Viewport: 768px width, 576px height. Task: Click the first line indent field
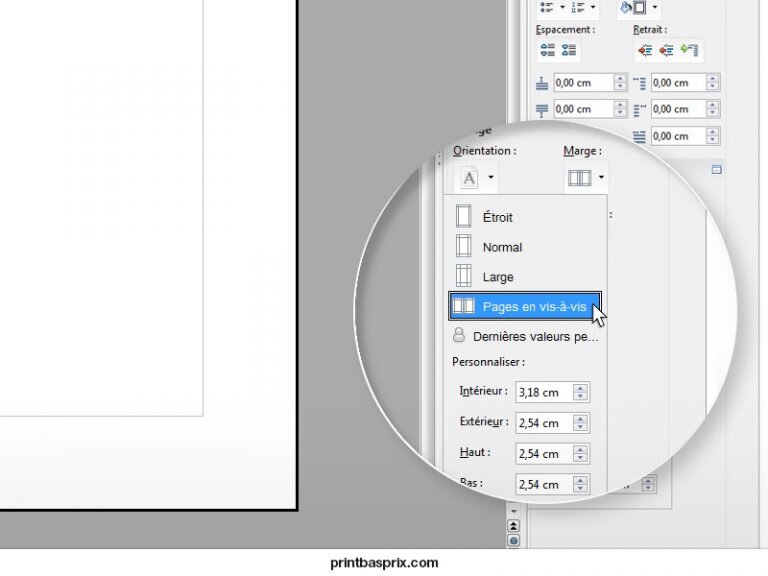click(679, 136)
